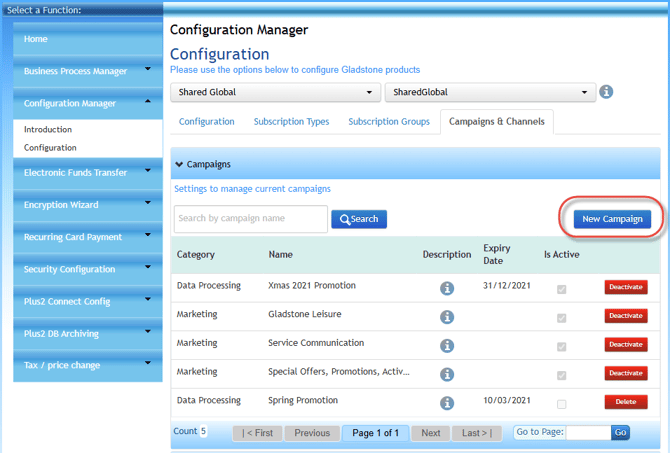Switch to the Configuration tab
Image resolution: width=670 pixels, height=453 pixels.
[206, 122]
